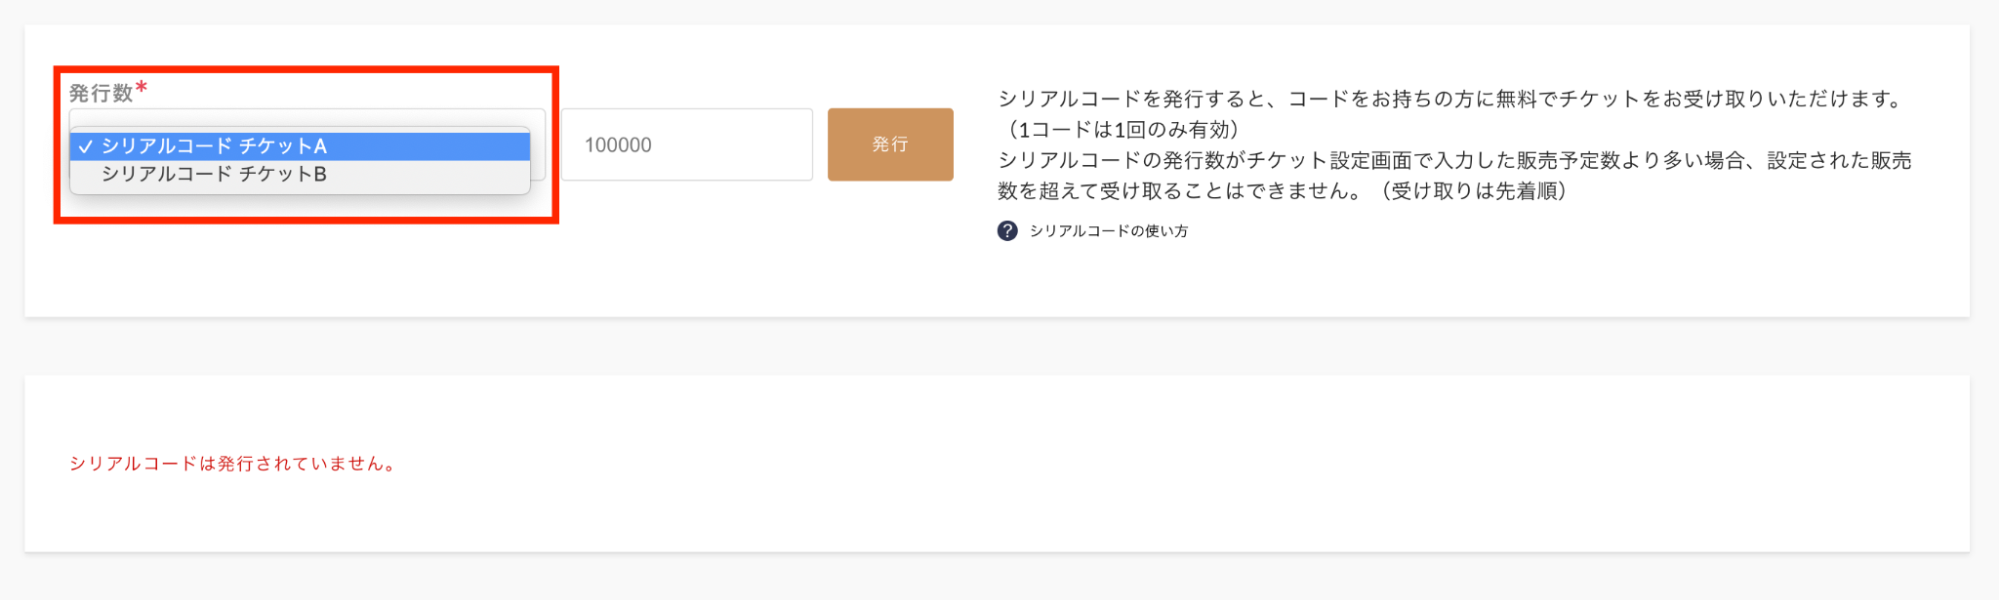1999x601 pixels.
Task: Click the brown 発行 button
Action: (890, 145)
